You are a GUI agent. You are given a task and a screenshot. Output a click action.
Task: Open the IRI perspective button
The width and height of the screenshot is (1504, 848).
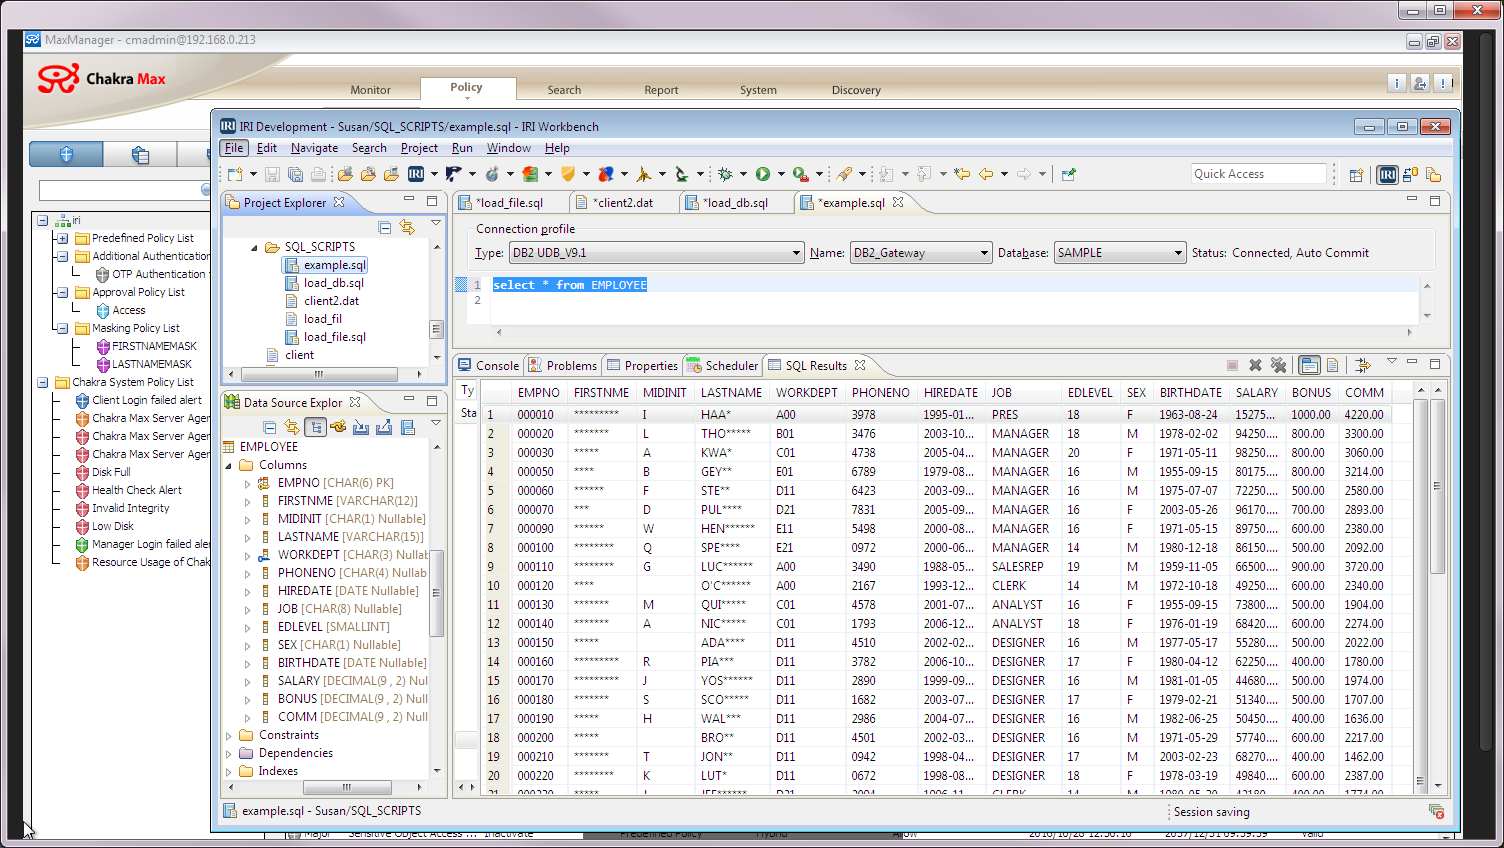point(1387,175)
